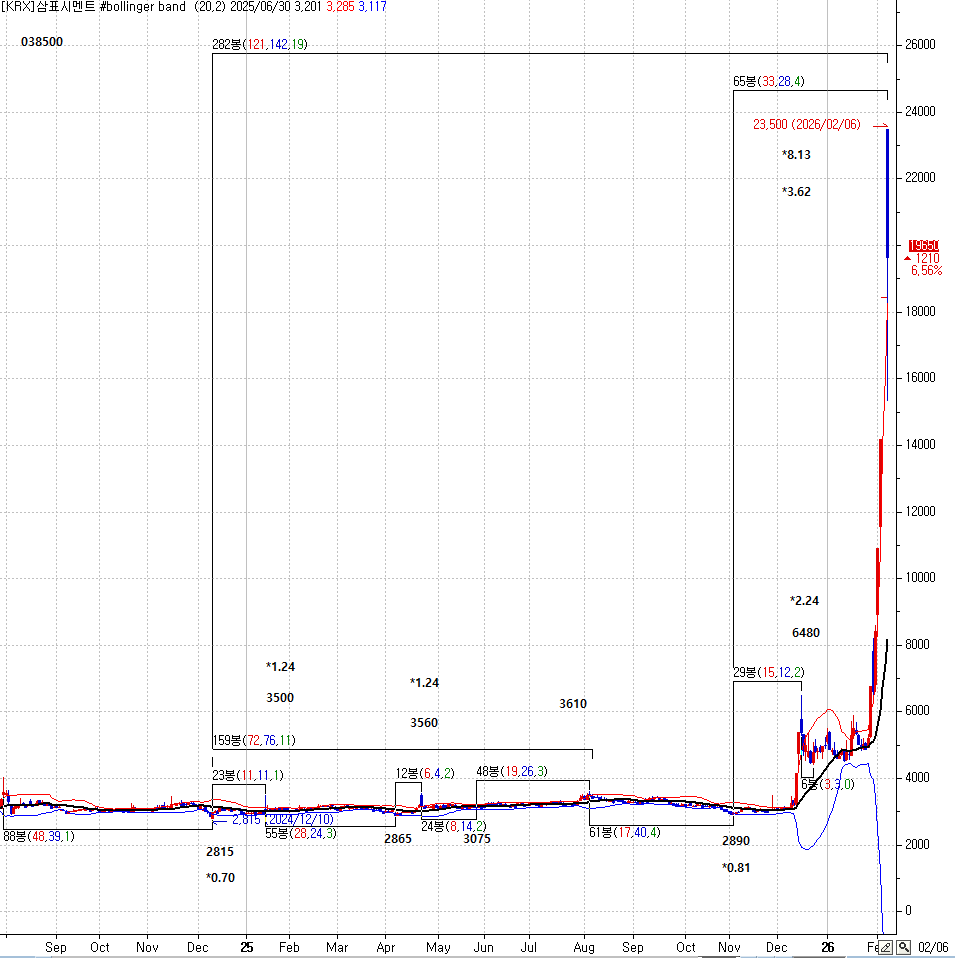Click the 88봉 range label at left
Viewport: 955px width, 958px height.
[39, 836]
